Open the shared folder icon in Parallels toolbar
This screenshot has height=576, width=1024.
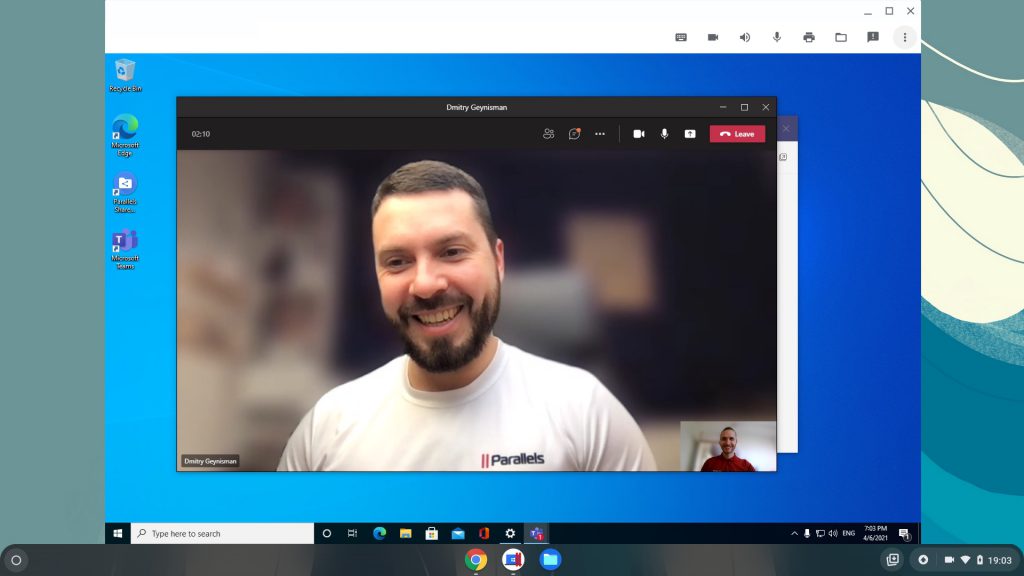(x=840, y=37)
